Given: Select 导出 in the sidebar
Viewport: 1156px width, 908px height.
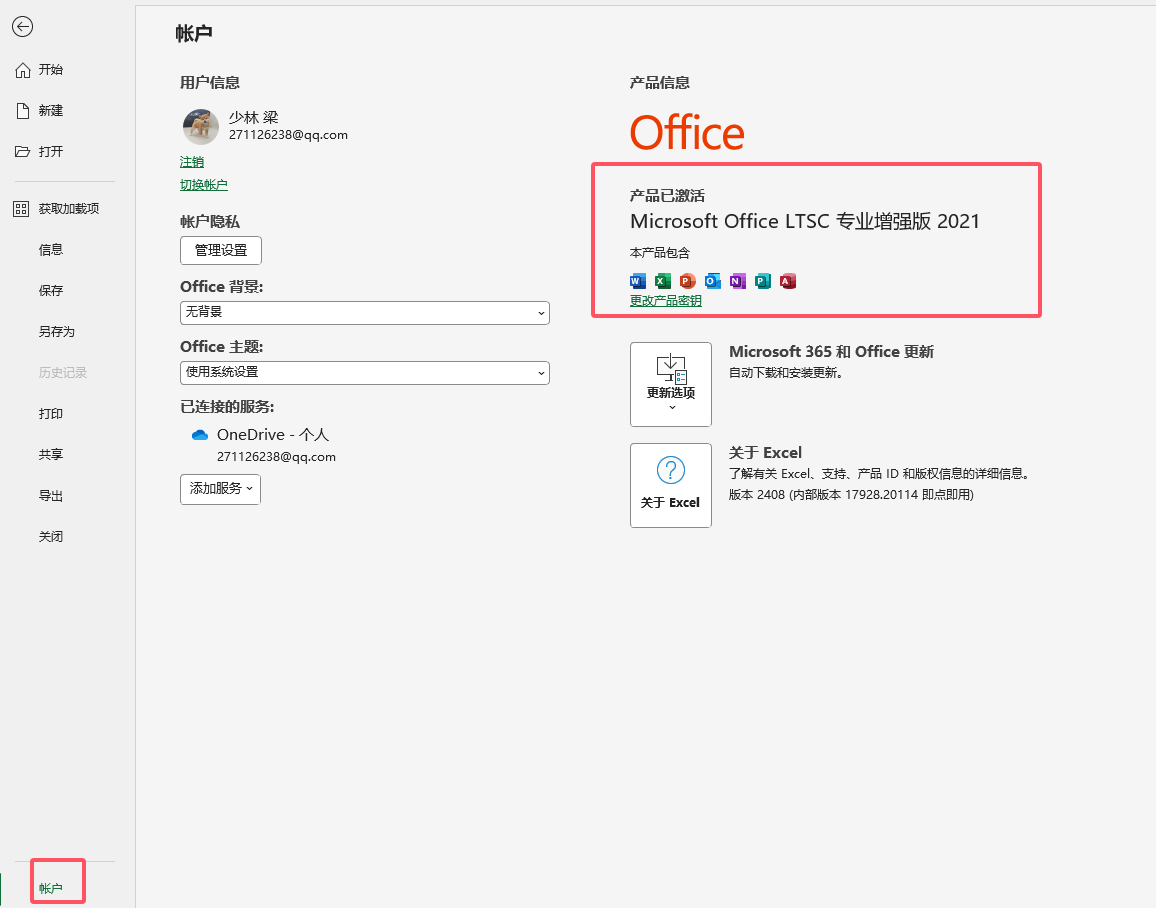Looking at the screenshot, I should 51,496.
